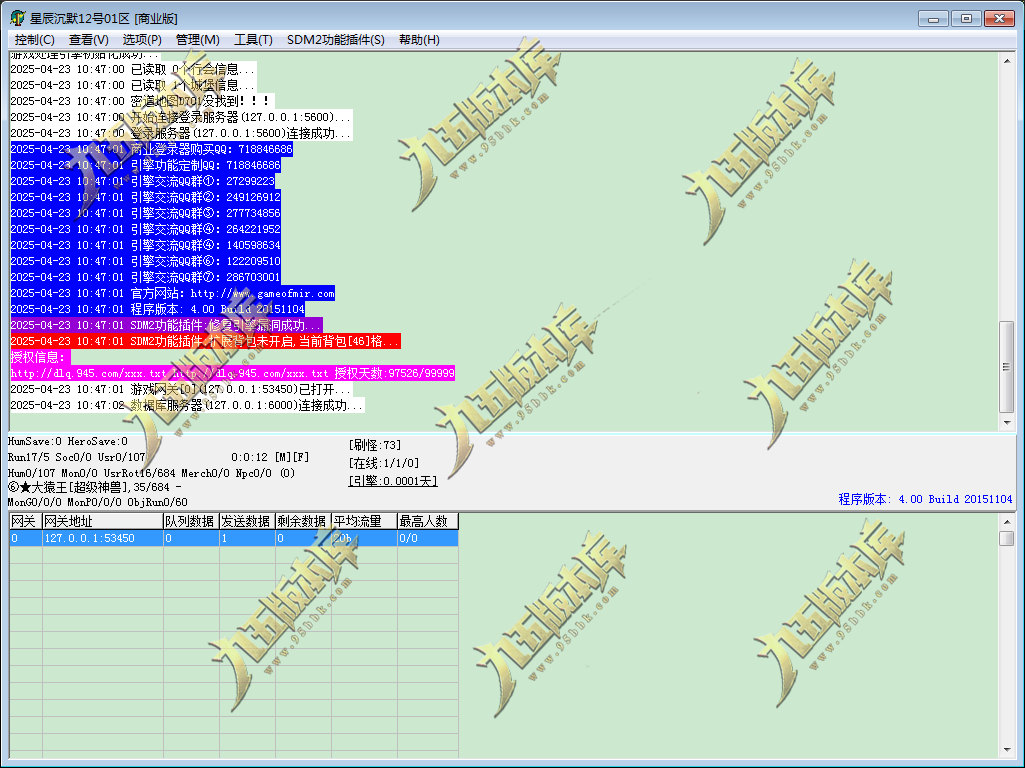This screenshot has height=768, width=1025.
Task: Click the [在线:1/1/0] status text
Action: [x=384, y=463]
